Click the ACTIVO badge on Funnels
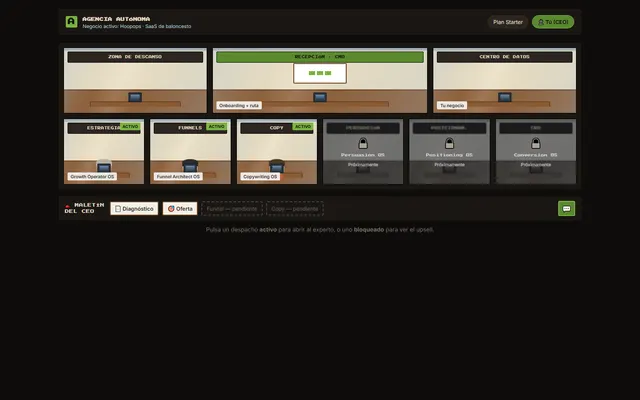640x400 pixels. 216,127
